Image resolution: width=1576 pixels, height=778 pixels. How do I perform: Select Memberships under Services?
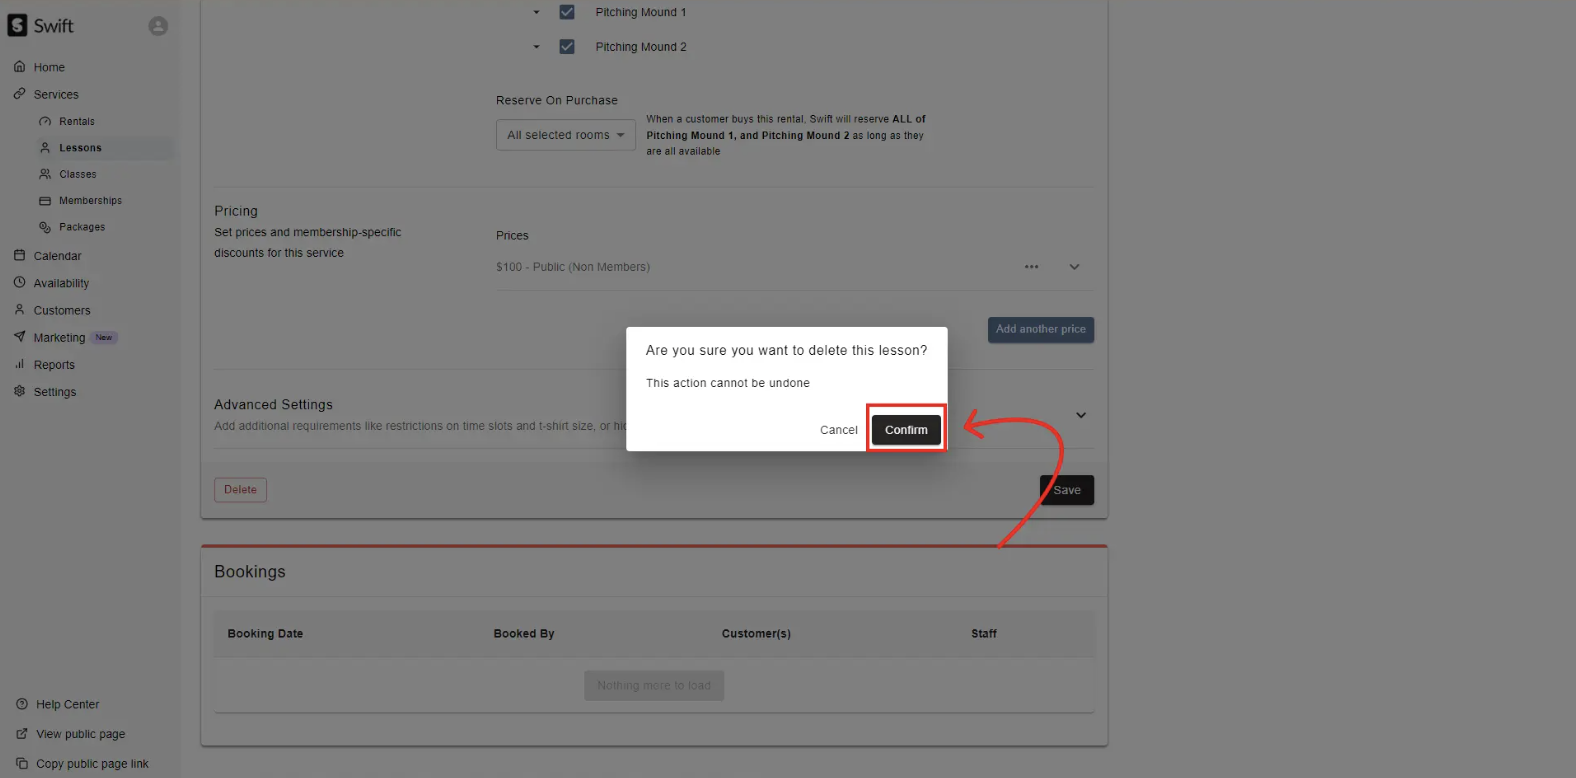[90, 201]
